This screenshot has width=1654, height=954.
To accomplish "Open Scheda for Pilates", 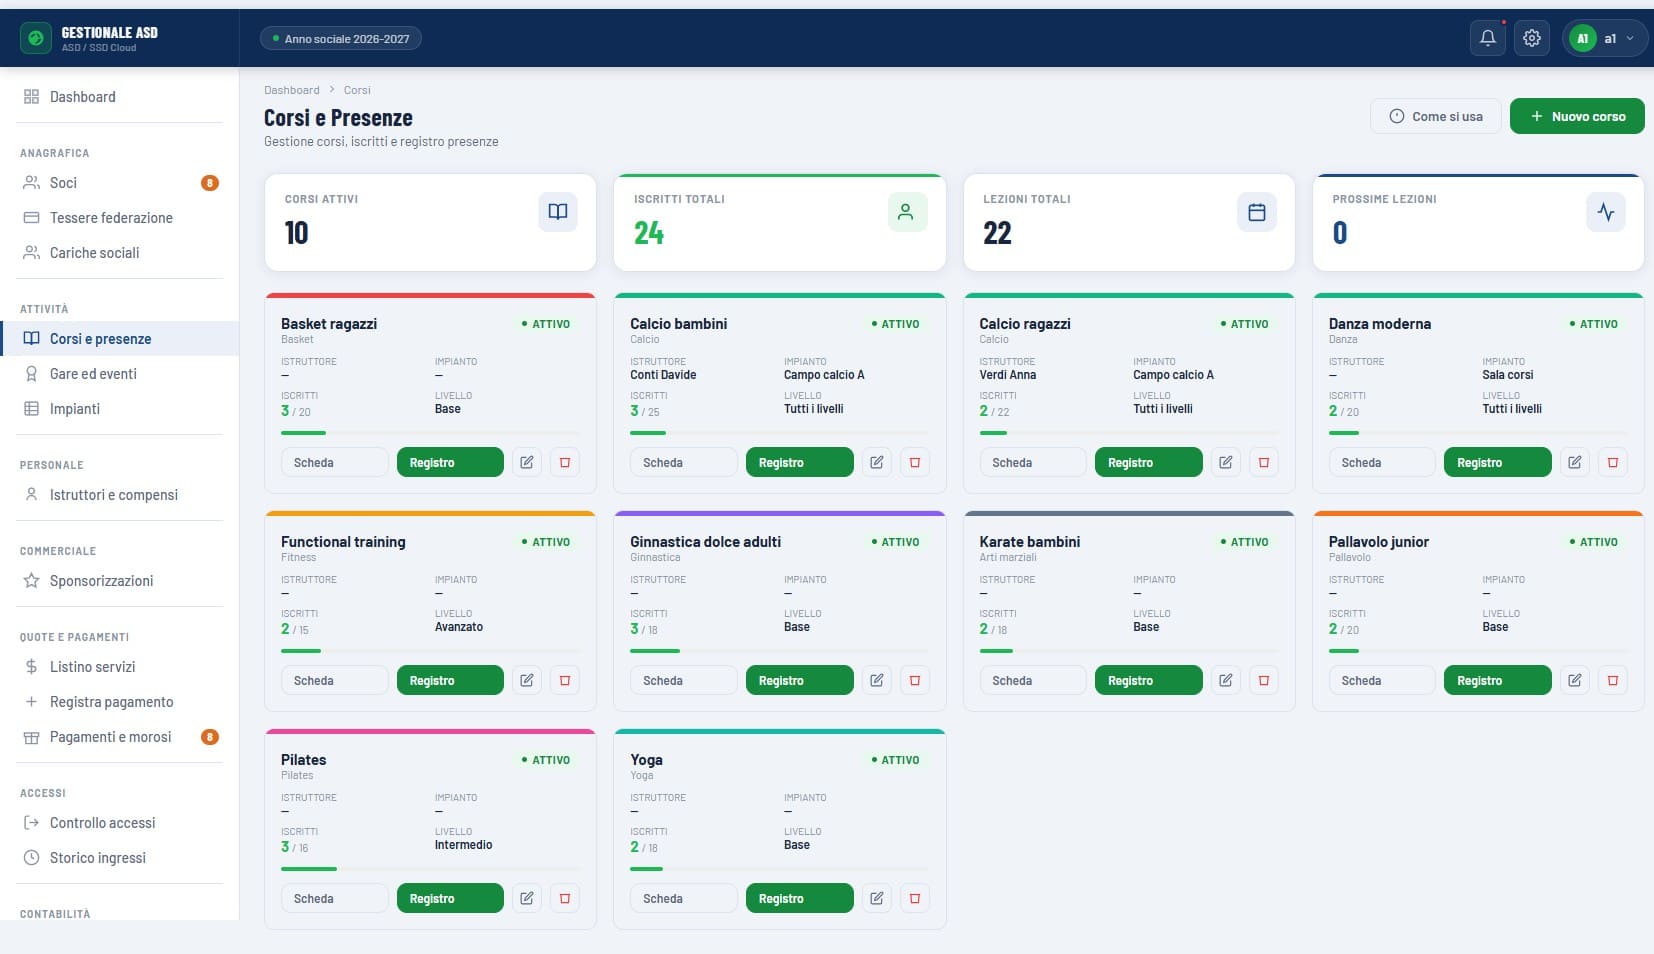I will click(x=335, y=898).
